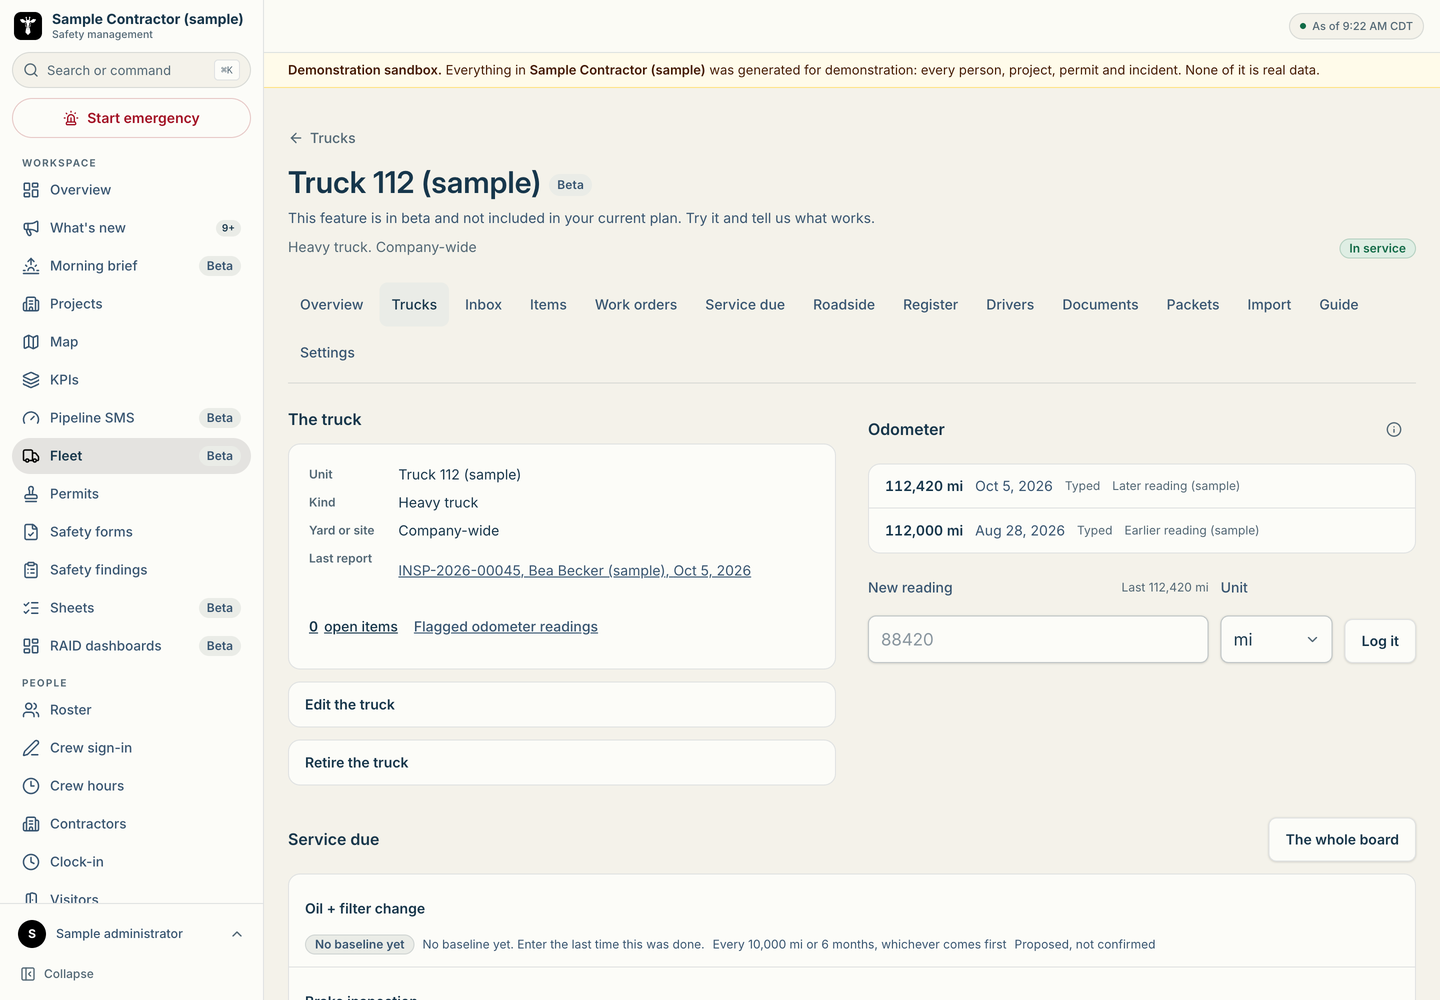Open the Service due tab
Image resolution: width=1440 pixels, height=1000 pixels.
[x=745, y=305]
